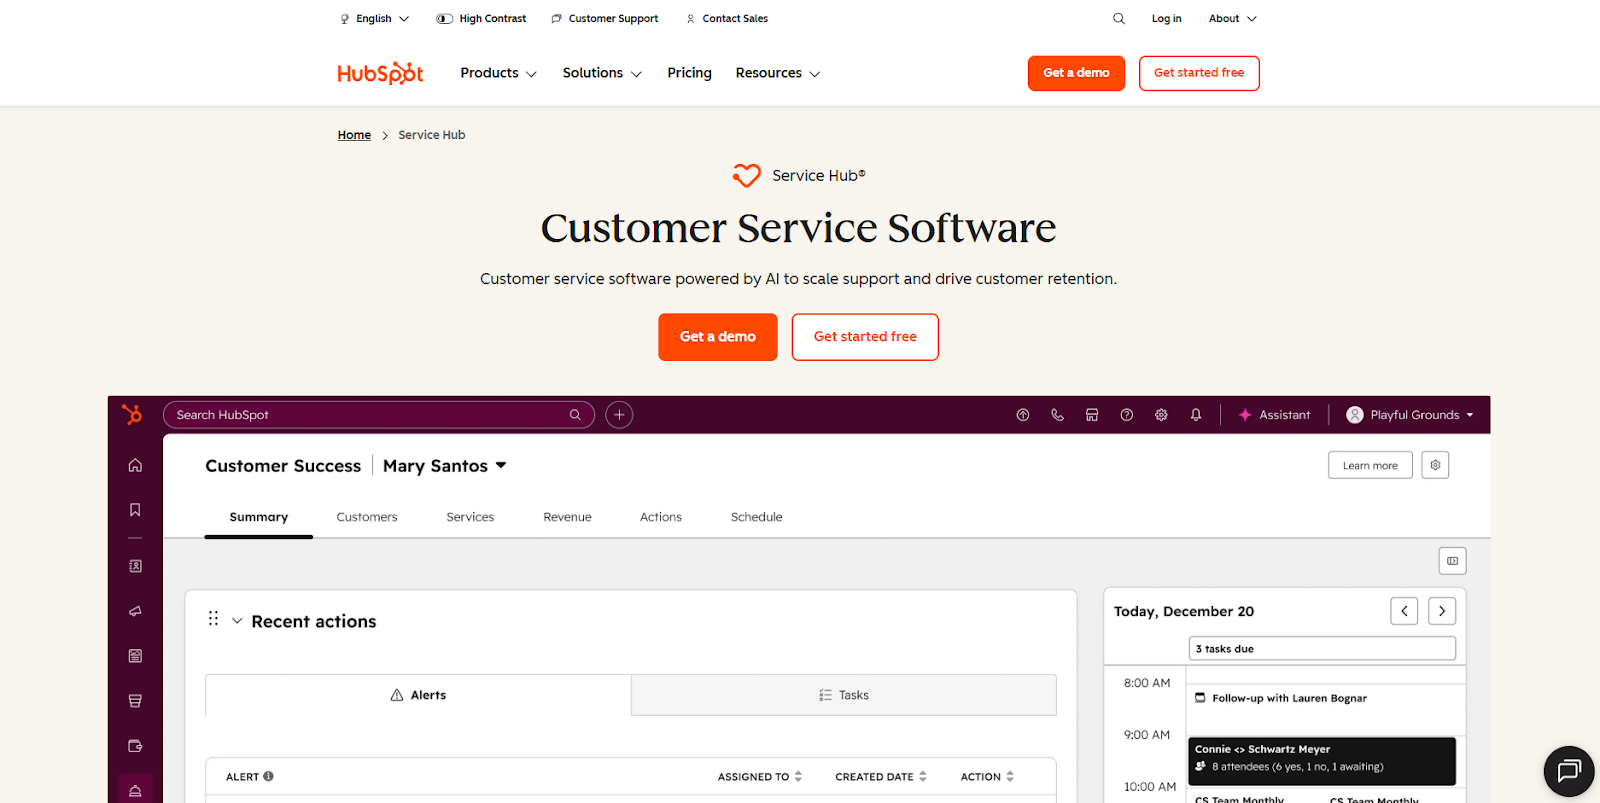This screenshot has height=803, width=1600.
Task: Click the info icon next to ALERT
Action: coord(268,776)
